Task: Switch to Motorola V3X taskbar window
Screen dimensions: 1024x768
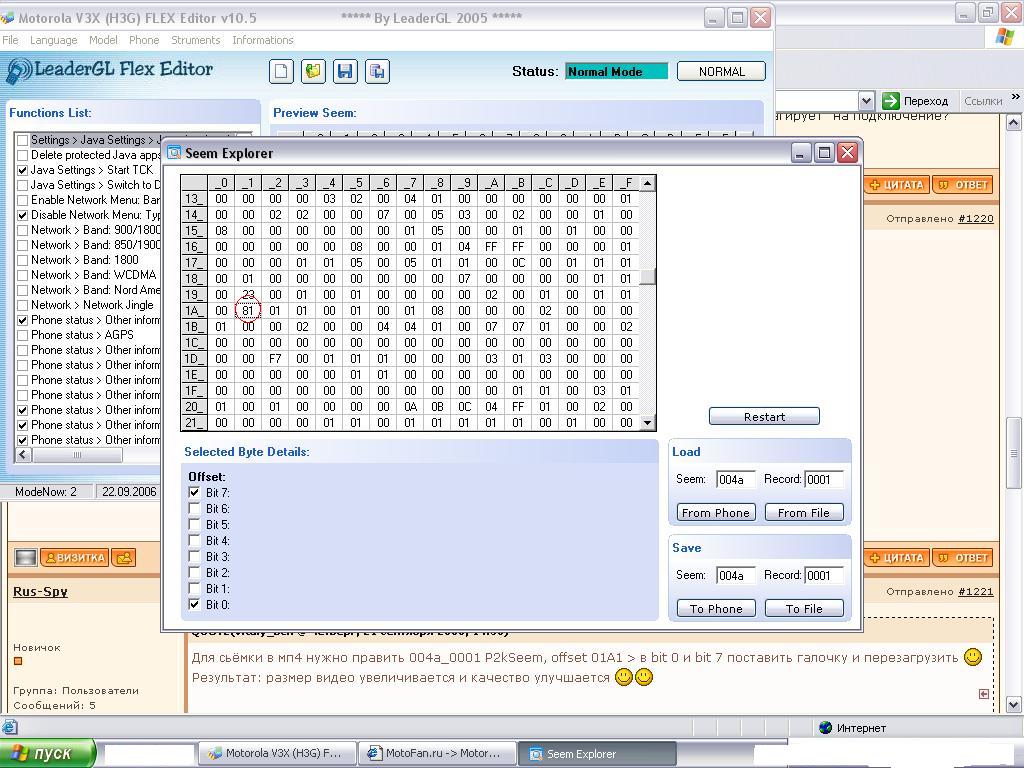Action: 277,754
